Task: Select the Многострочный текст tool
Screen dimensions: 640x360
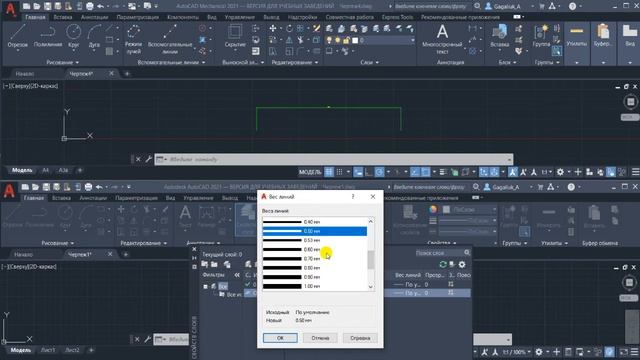Action: [442, 39]
